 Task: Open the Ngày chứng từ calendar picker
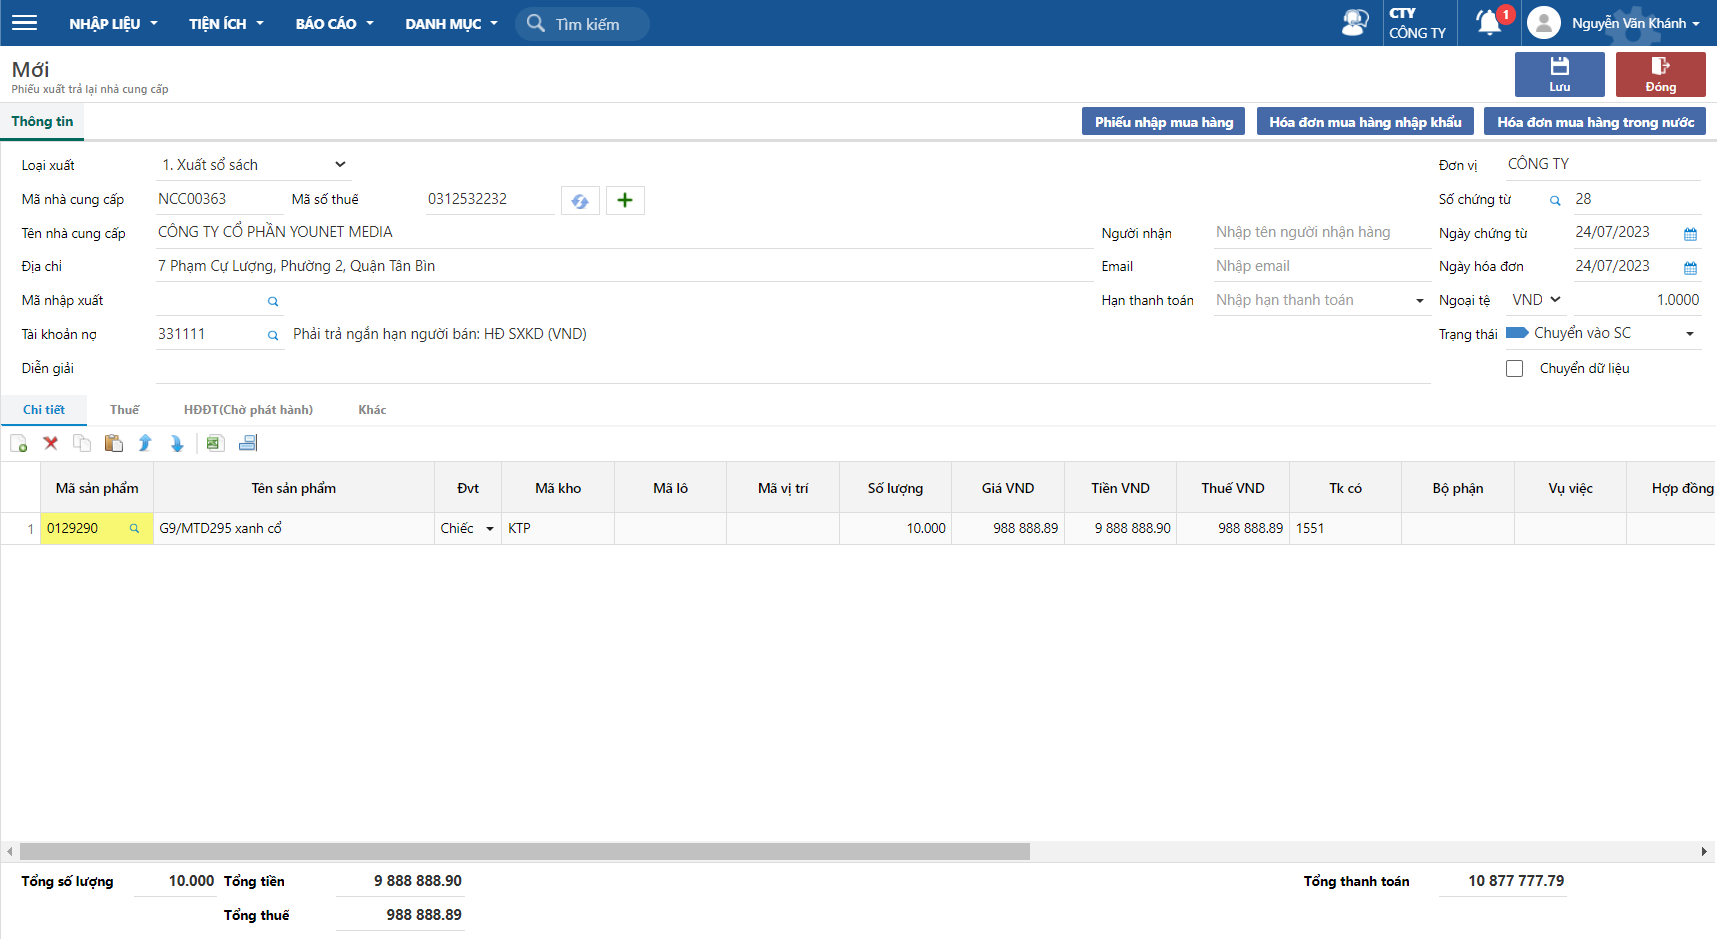pos(1690,234)
